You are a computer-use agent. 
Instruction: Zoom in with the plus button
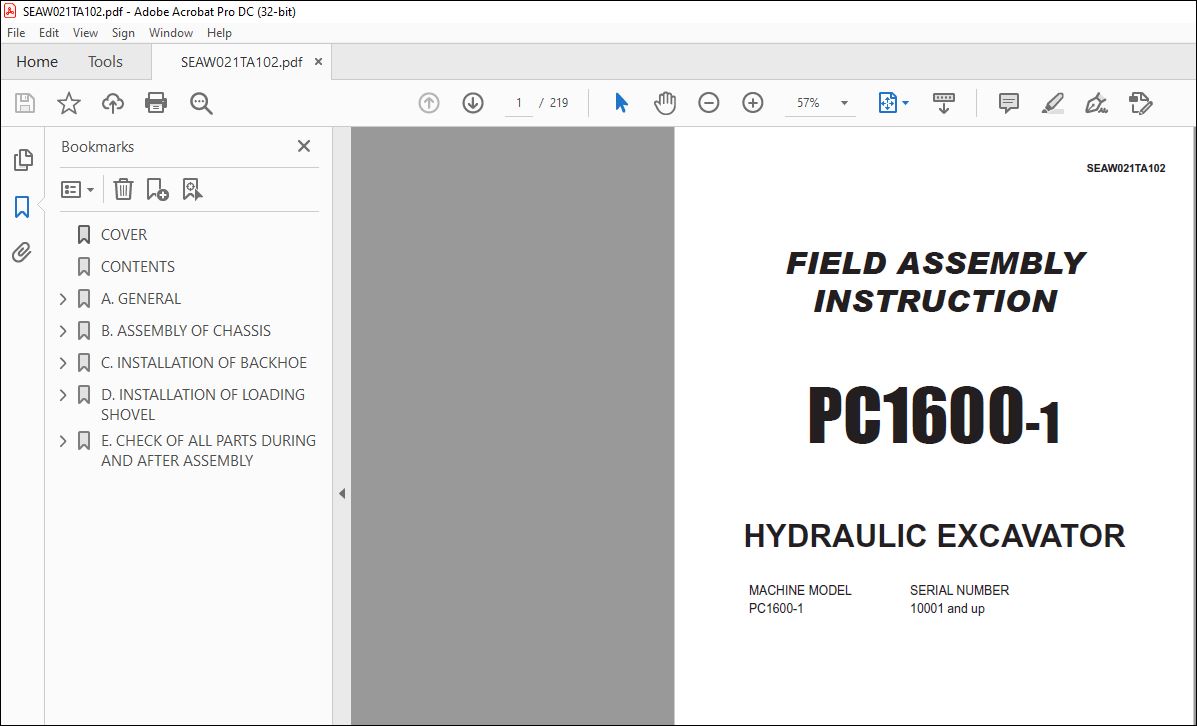click(x=753, y=103)
